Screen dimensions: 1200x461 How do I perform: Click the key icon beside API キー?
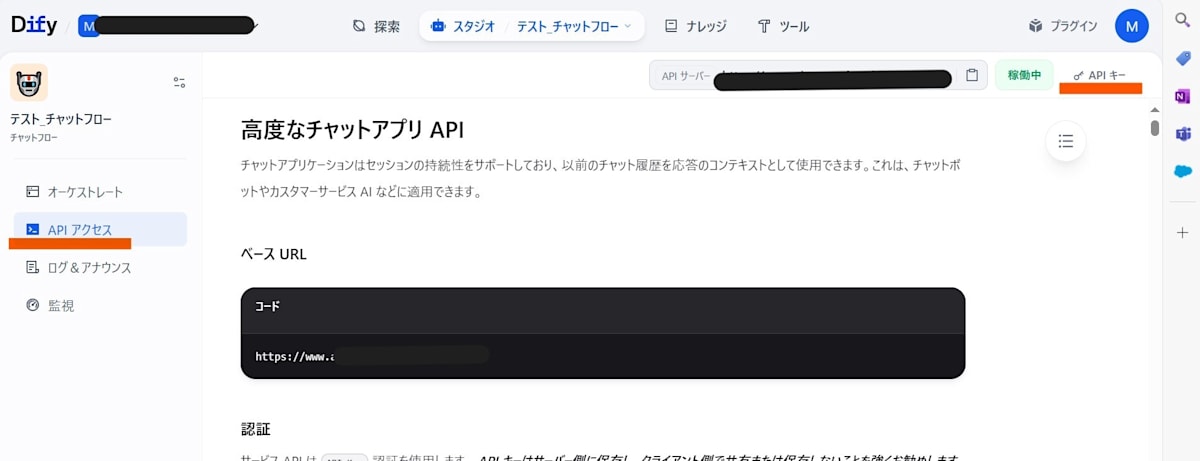(1078, 75)
